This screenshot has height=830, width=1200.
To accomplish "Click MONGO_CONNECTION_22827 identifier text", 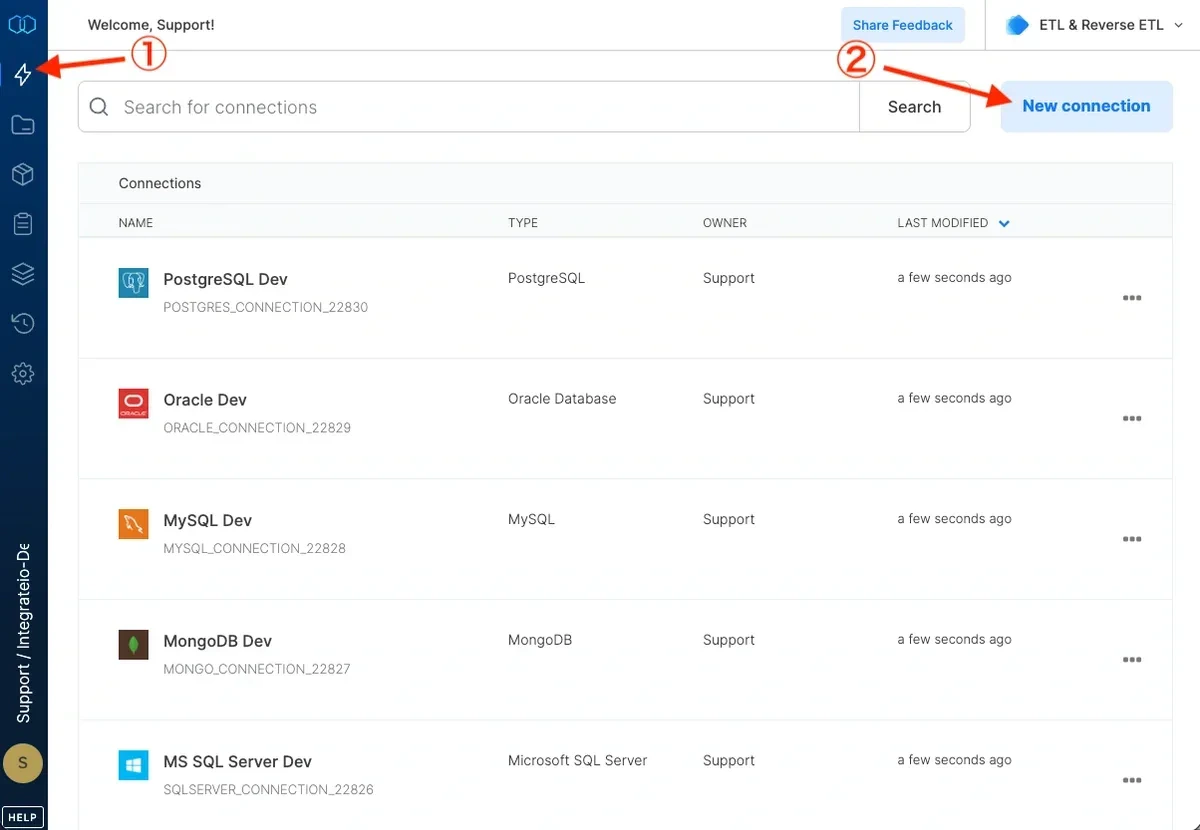I will (x=257, y=669).
